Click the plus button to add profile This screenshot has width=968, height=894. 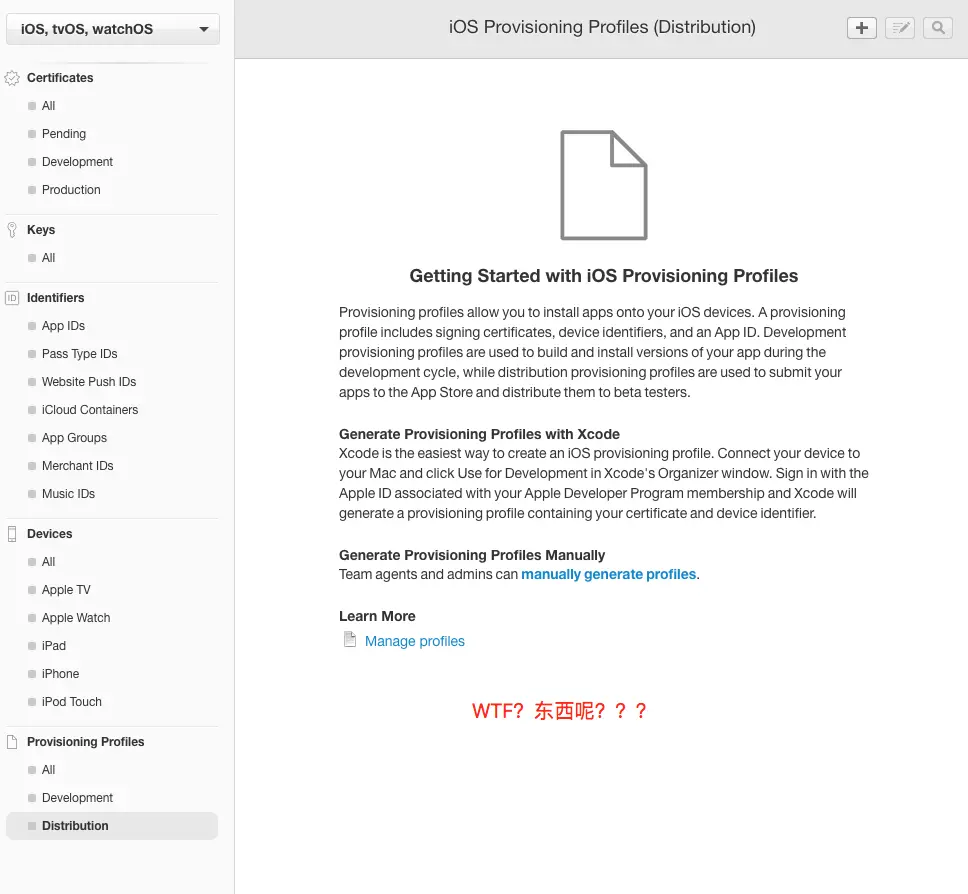click(x=862, y=28)
